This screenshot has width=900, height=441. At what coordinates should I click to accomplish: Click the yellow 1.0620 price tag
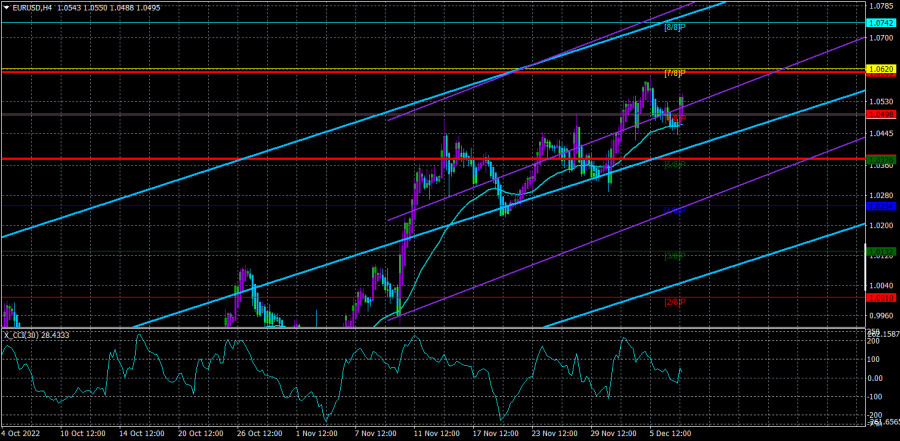880,70
